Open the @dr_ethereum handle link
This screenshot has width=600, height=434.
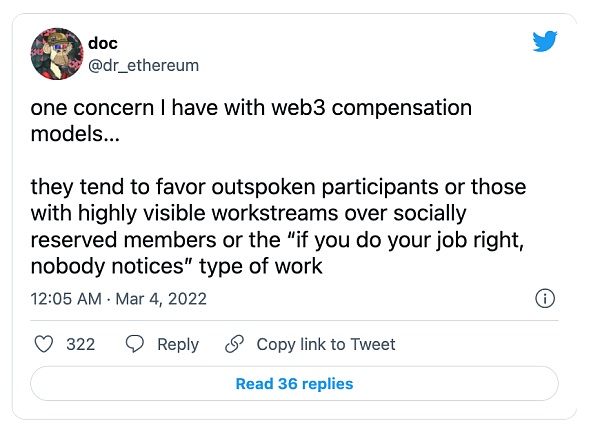point(150,65)
